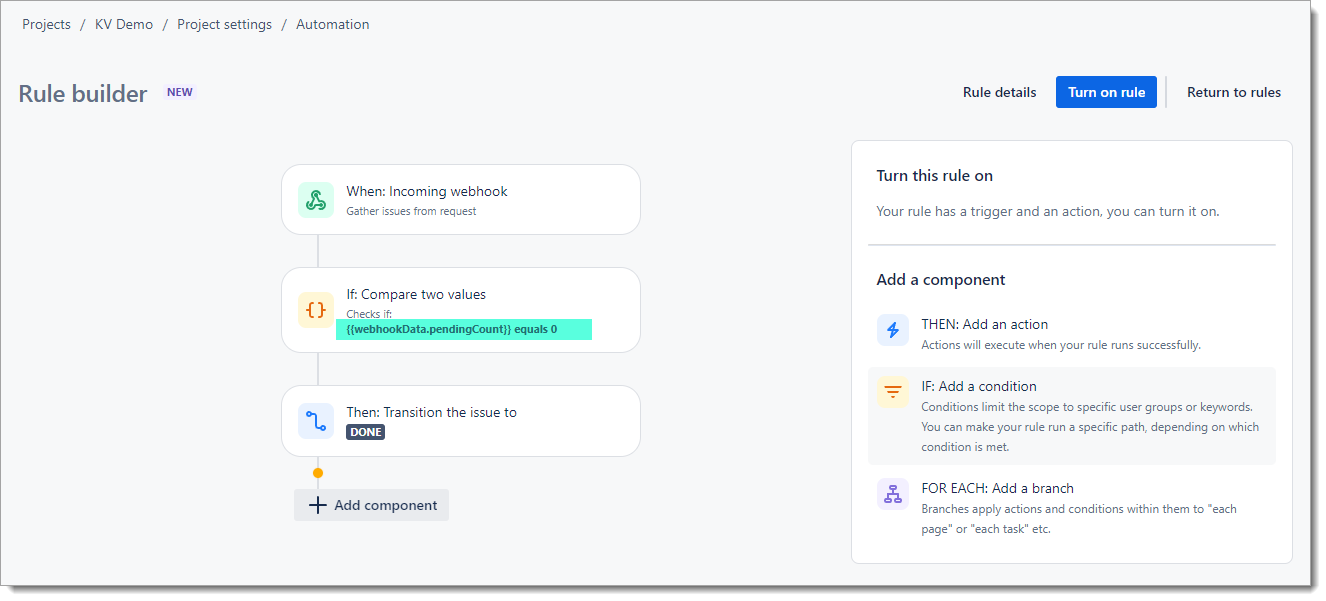The width and height of the screenshot is (1326, 601).
Task: Click the transition issue action icon
Action: coord(316,421)
